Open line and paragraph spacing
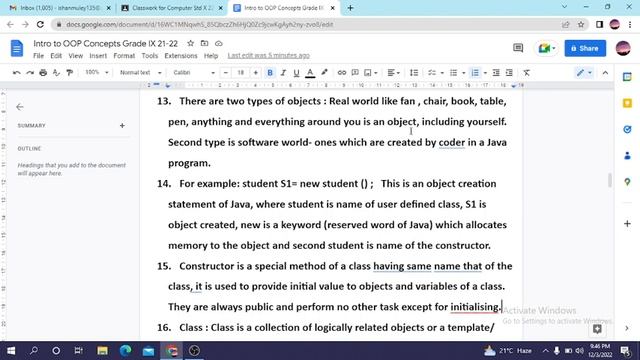Viewport: 640px width, 360px height. (413, 73)
